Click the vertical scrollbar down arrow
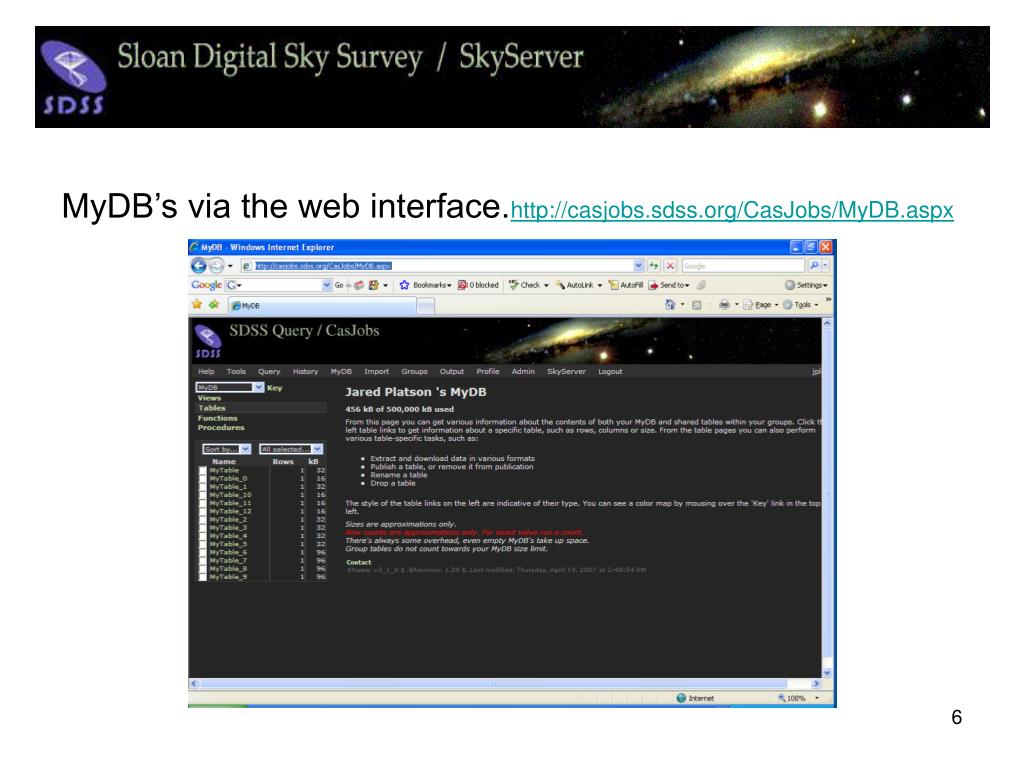 pos(827,672)
